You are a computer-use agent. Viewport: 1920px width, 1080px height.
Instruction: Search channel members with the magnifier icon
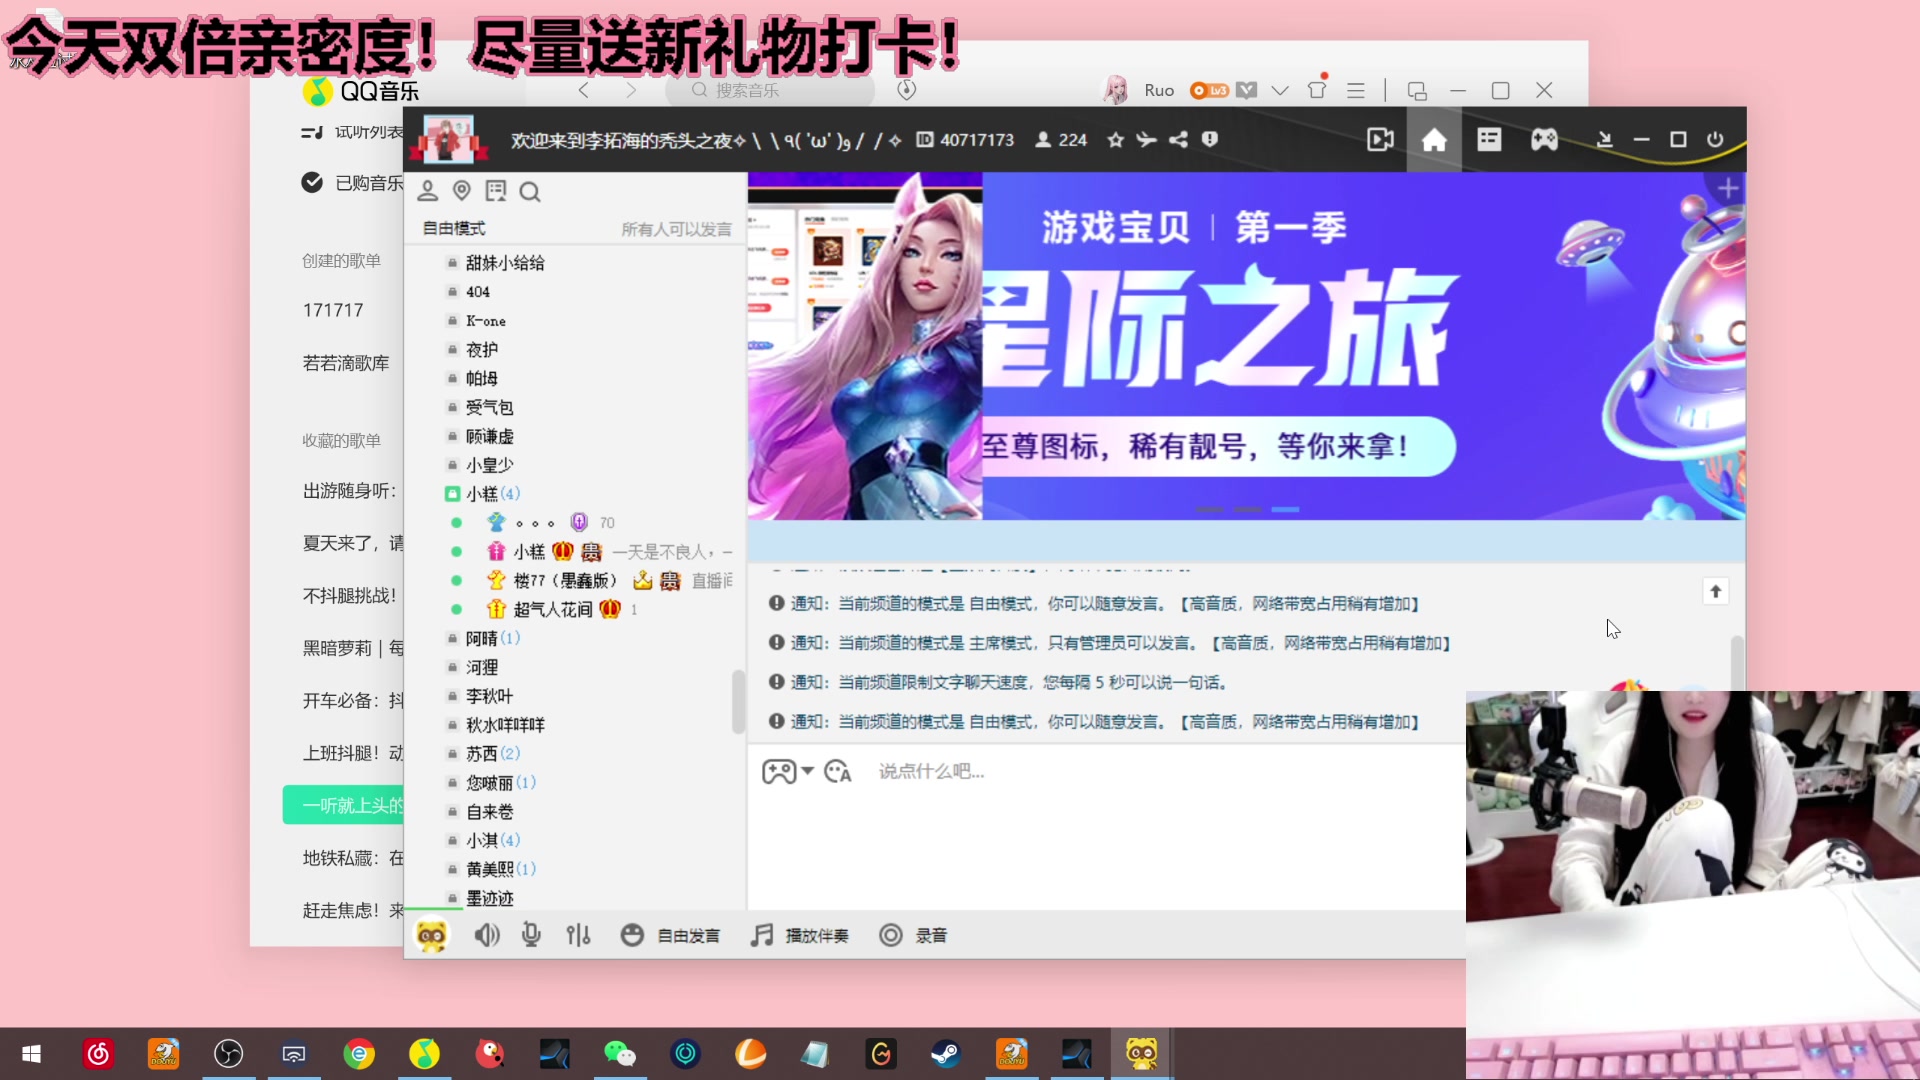tap(530, 191)
